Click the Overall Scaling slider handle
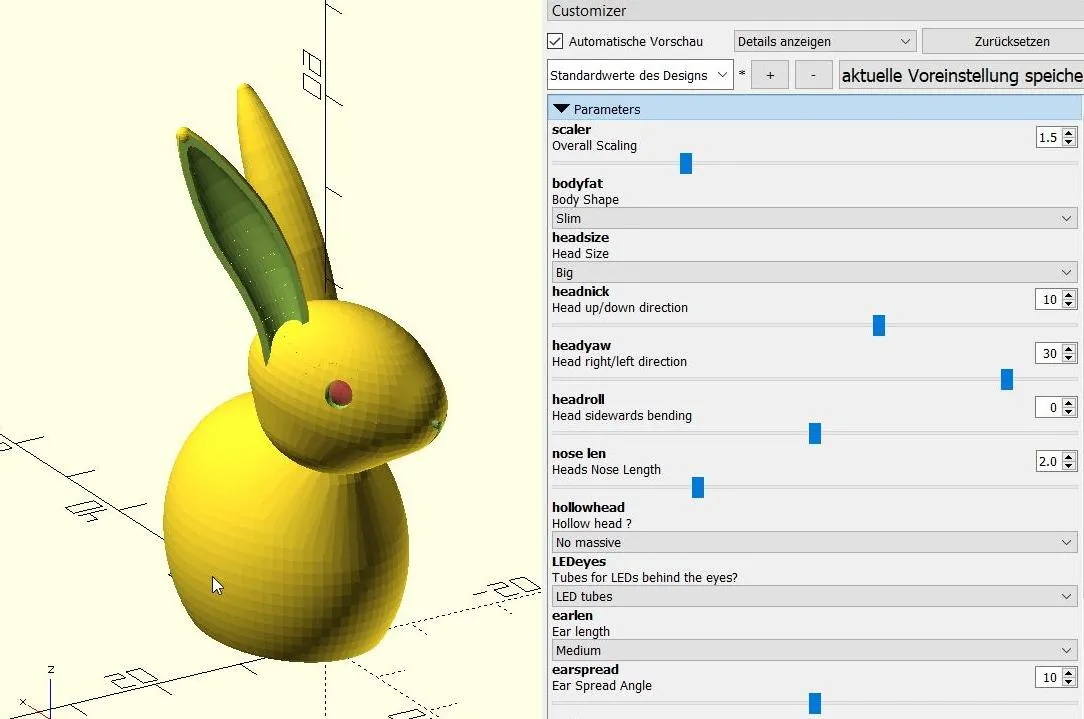Screen dimensions: 1084x719 [686, 163]
